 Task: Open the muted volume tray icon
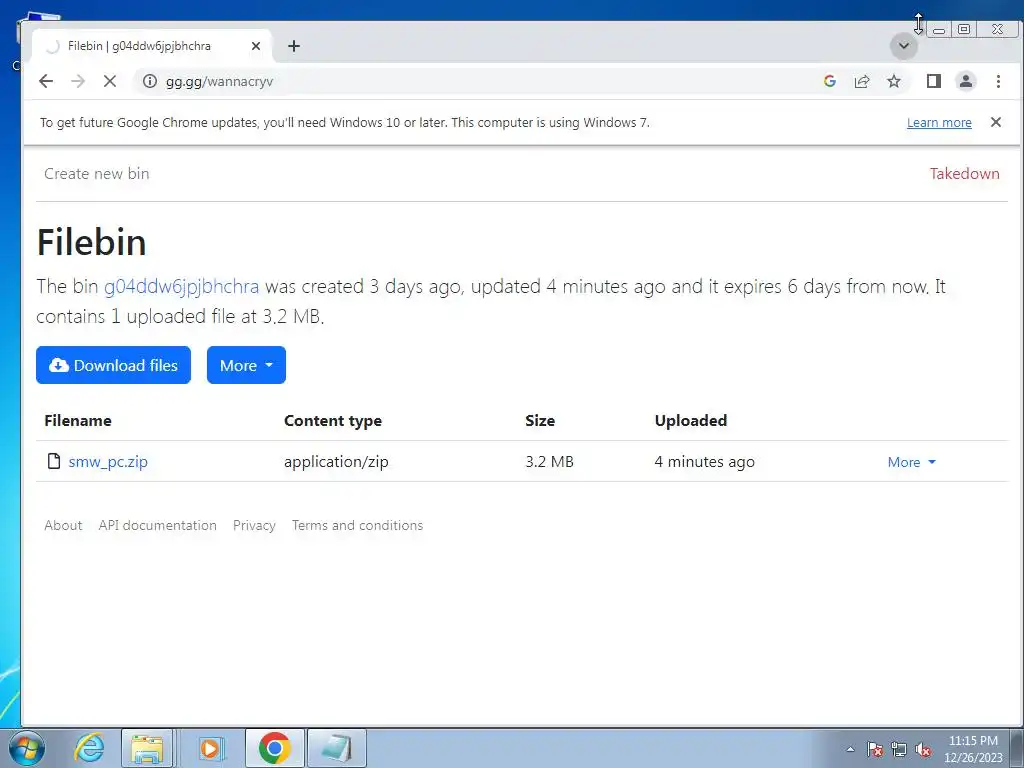pyautogui.click(x=923, y=749)
